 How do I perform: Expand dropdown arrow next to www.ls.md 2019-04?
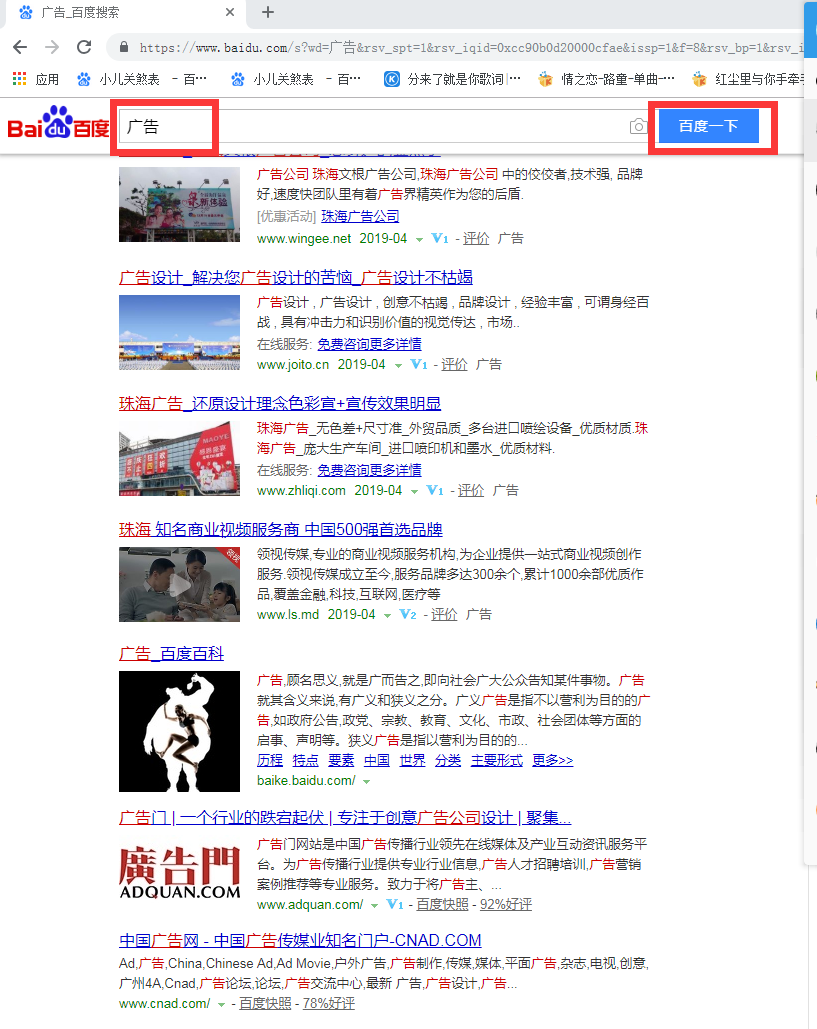(387, 616)
